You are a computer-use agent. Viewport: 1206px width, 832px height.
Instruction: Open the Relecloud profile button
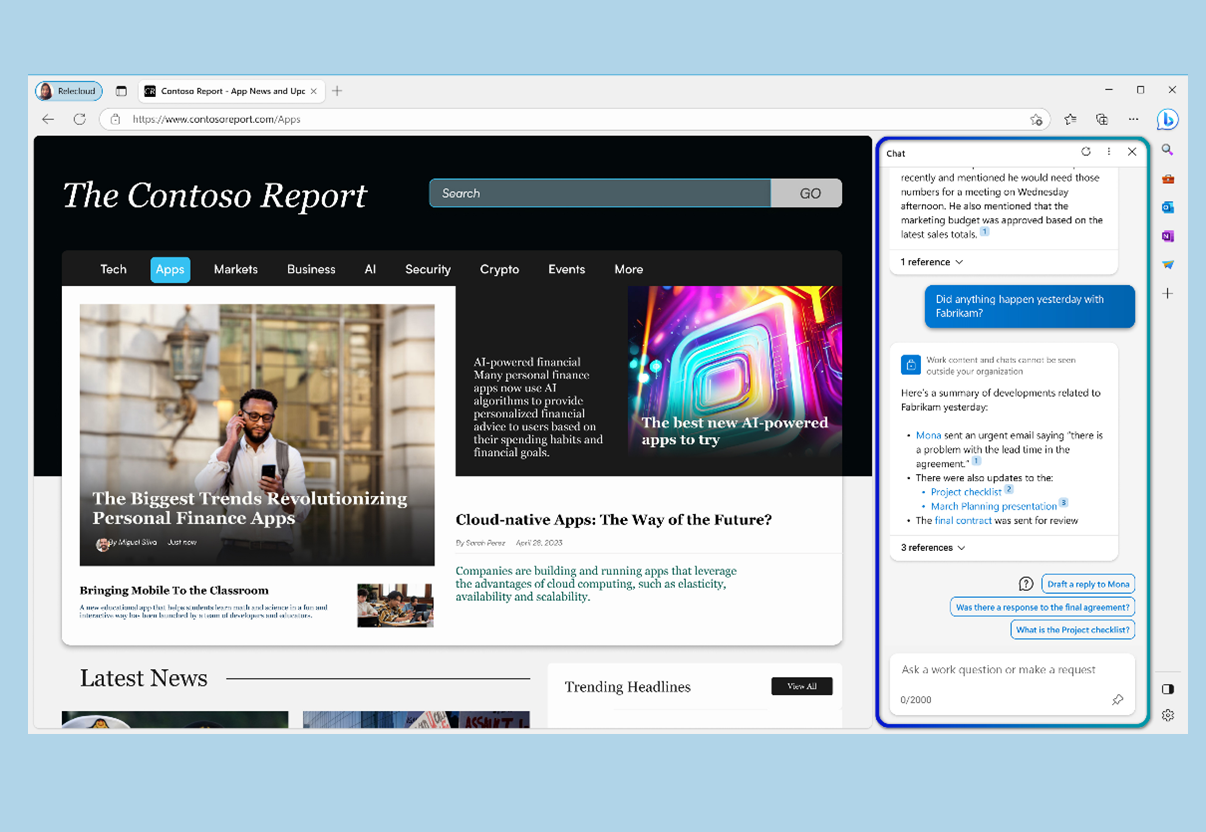69,91
